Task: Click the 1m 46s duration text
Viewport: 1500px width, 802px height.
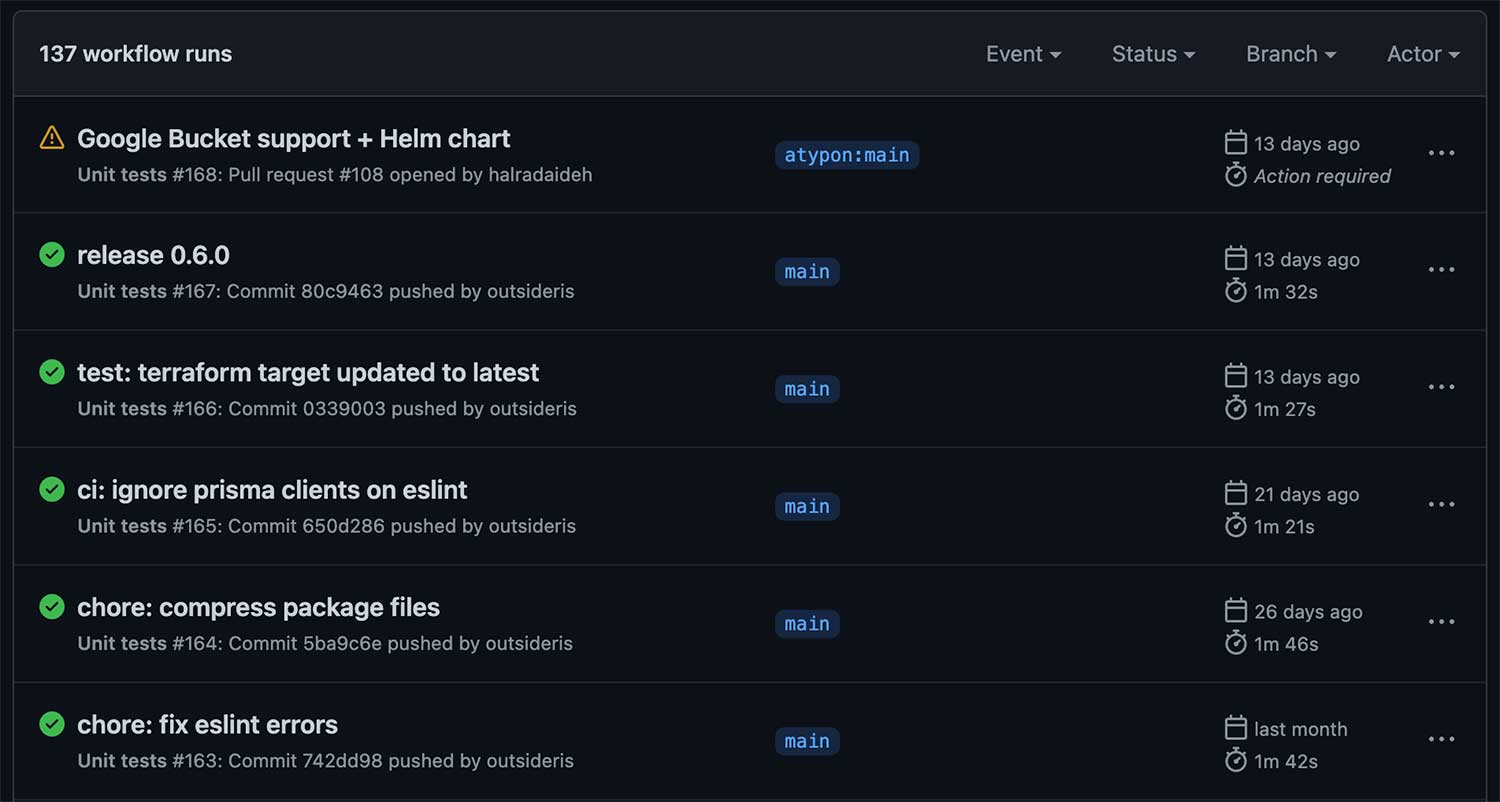Action: 1286,644
